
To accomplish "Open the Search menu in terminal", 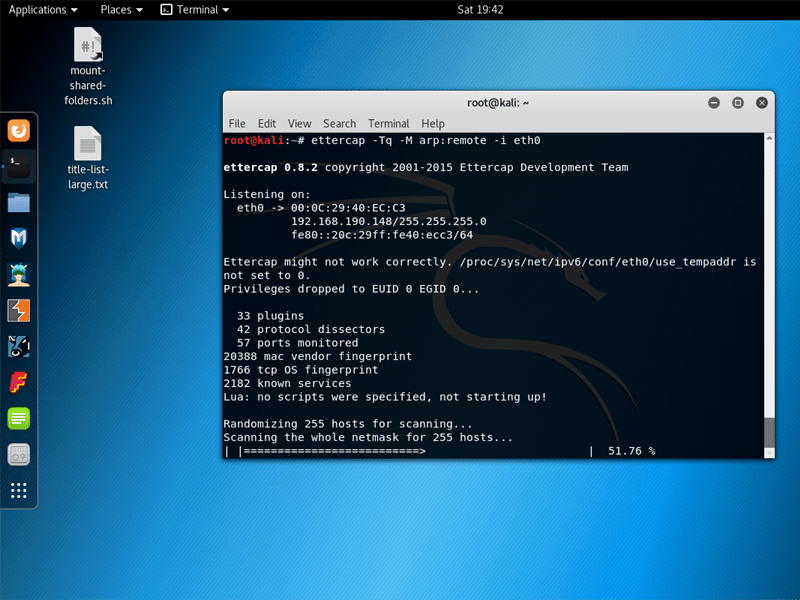I will (x=339, y=123).
